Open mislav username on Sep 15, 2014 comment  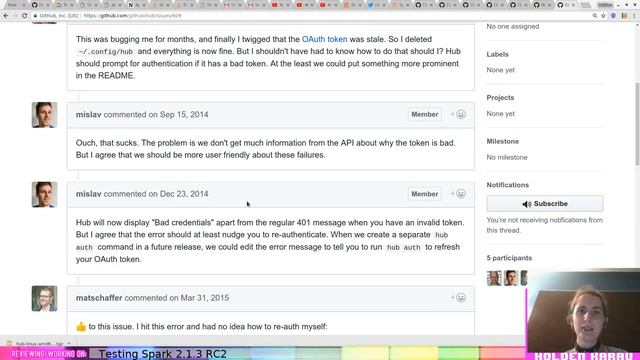click(89, 115)
